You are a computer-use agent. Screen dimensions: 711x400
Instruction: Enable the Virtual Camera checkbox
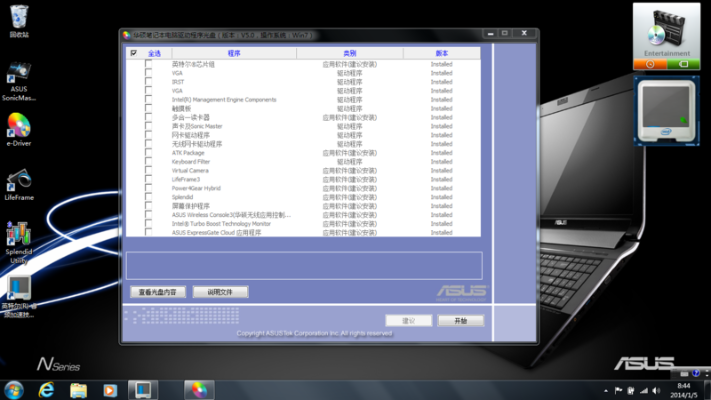point(149,171)
